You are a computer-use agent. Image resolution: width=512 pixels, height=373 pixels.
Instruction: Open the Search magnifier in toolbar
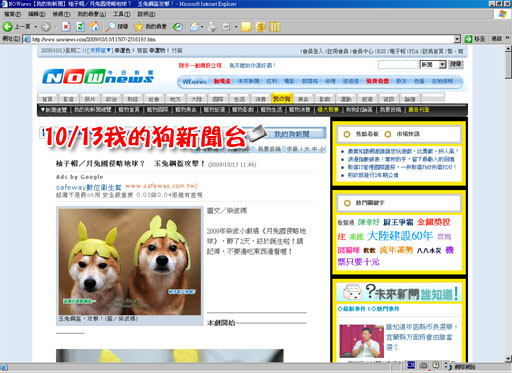point(110,27)
